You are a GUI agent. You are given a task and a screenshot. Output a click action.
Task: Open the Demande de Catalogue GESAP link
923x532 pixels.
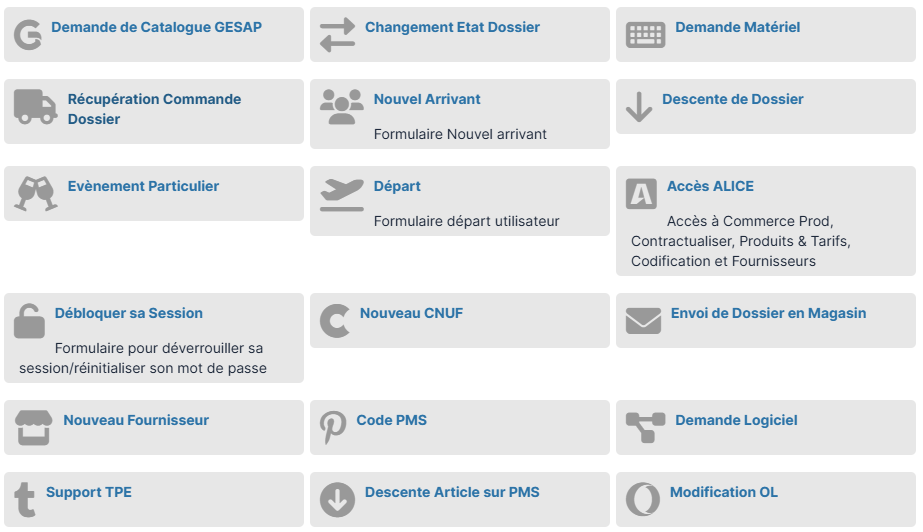(x=156, y=28)
